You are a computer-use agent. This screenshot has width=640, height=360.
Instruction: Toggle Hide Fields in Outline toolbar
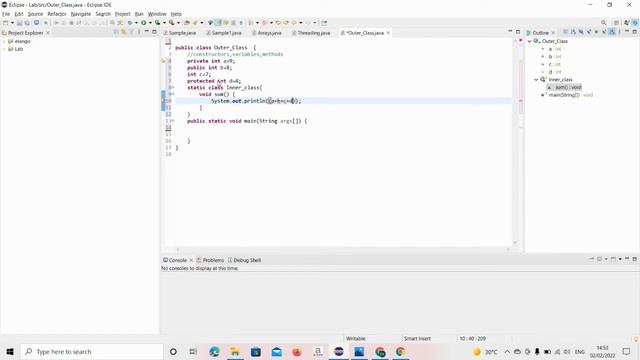(x=581, y=32)
